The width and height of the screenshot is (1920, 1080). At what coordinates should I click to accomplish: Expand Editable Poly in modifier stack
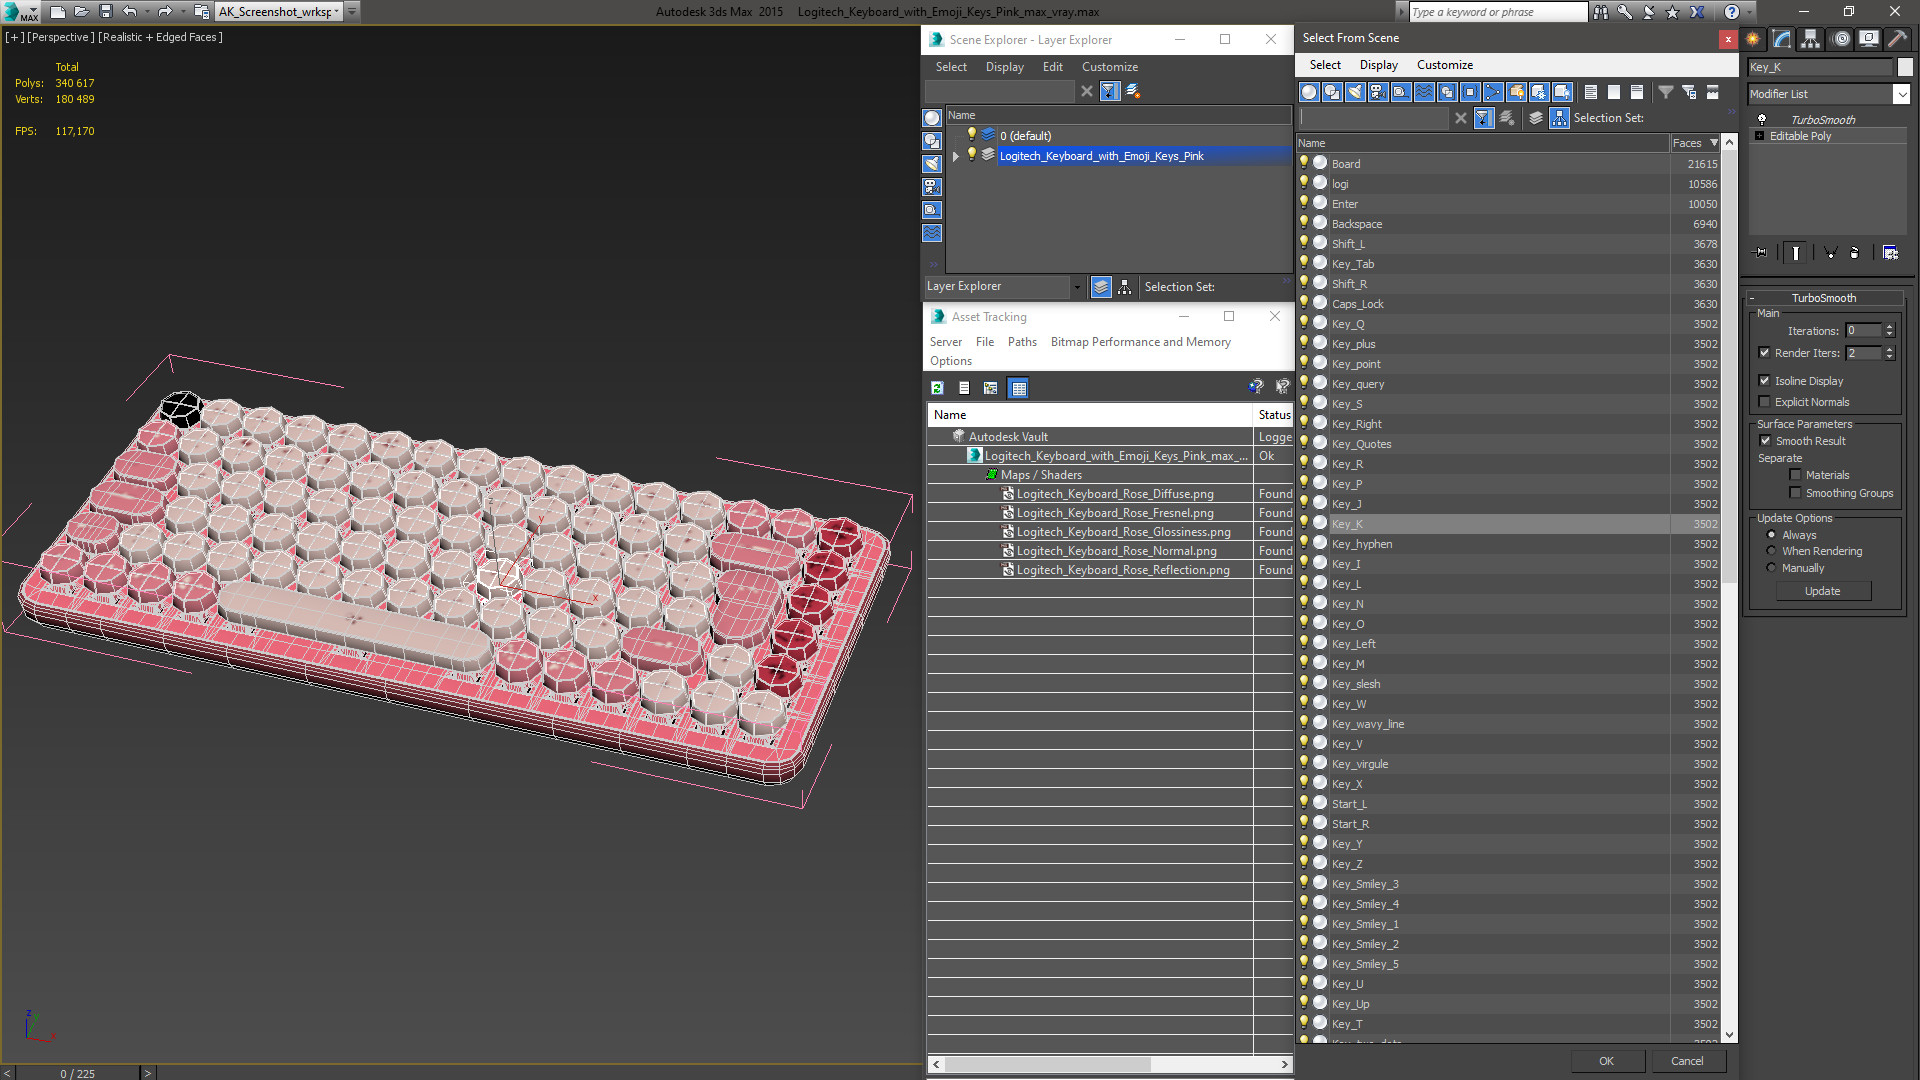click(1759, 136)
